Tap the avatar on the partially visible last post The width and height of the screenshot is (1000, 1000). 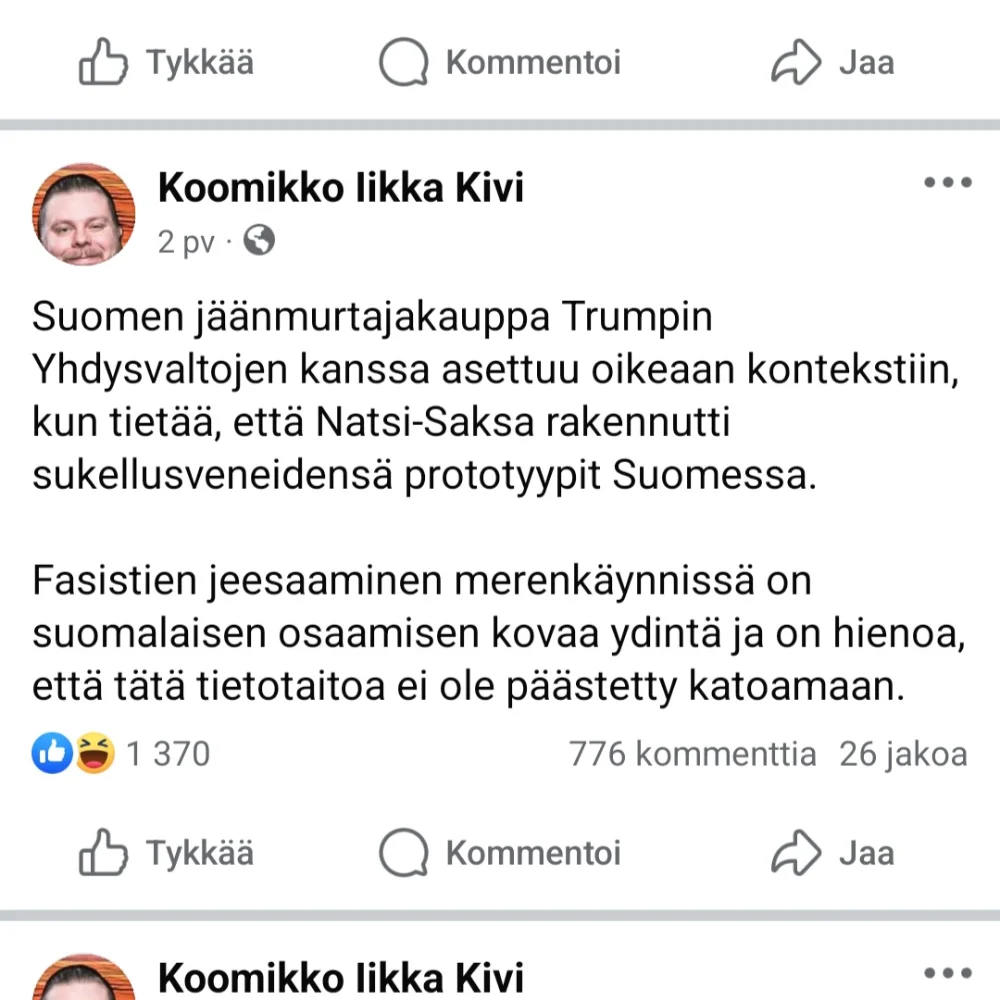coord(84,980)
